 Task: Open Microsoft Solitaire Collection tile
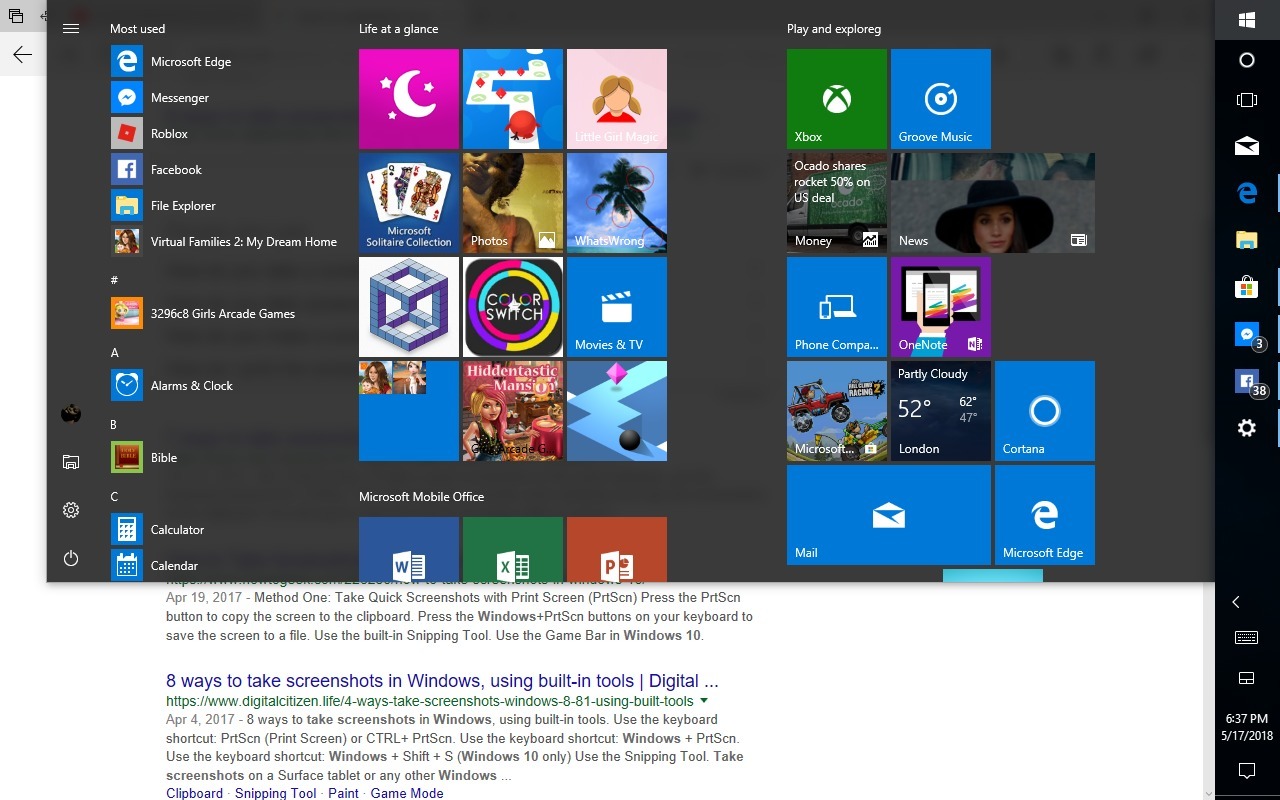[409, 203]
